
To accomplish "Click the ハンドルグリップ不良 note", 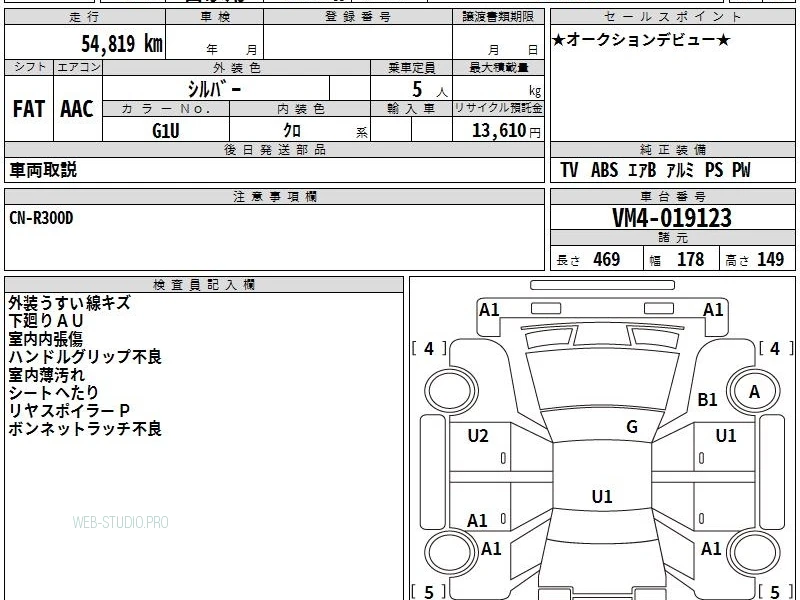I will pyautogui.click(x=85, y=357).
